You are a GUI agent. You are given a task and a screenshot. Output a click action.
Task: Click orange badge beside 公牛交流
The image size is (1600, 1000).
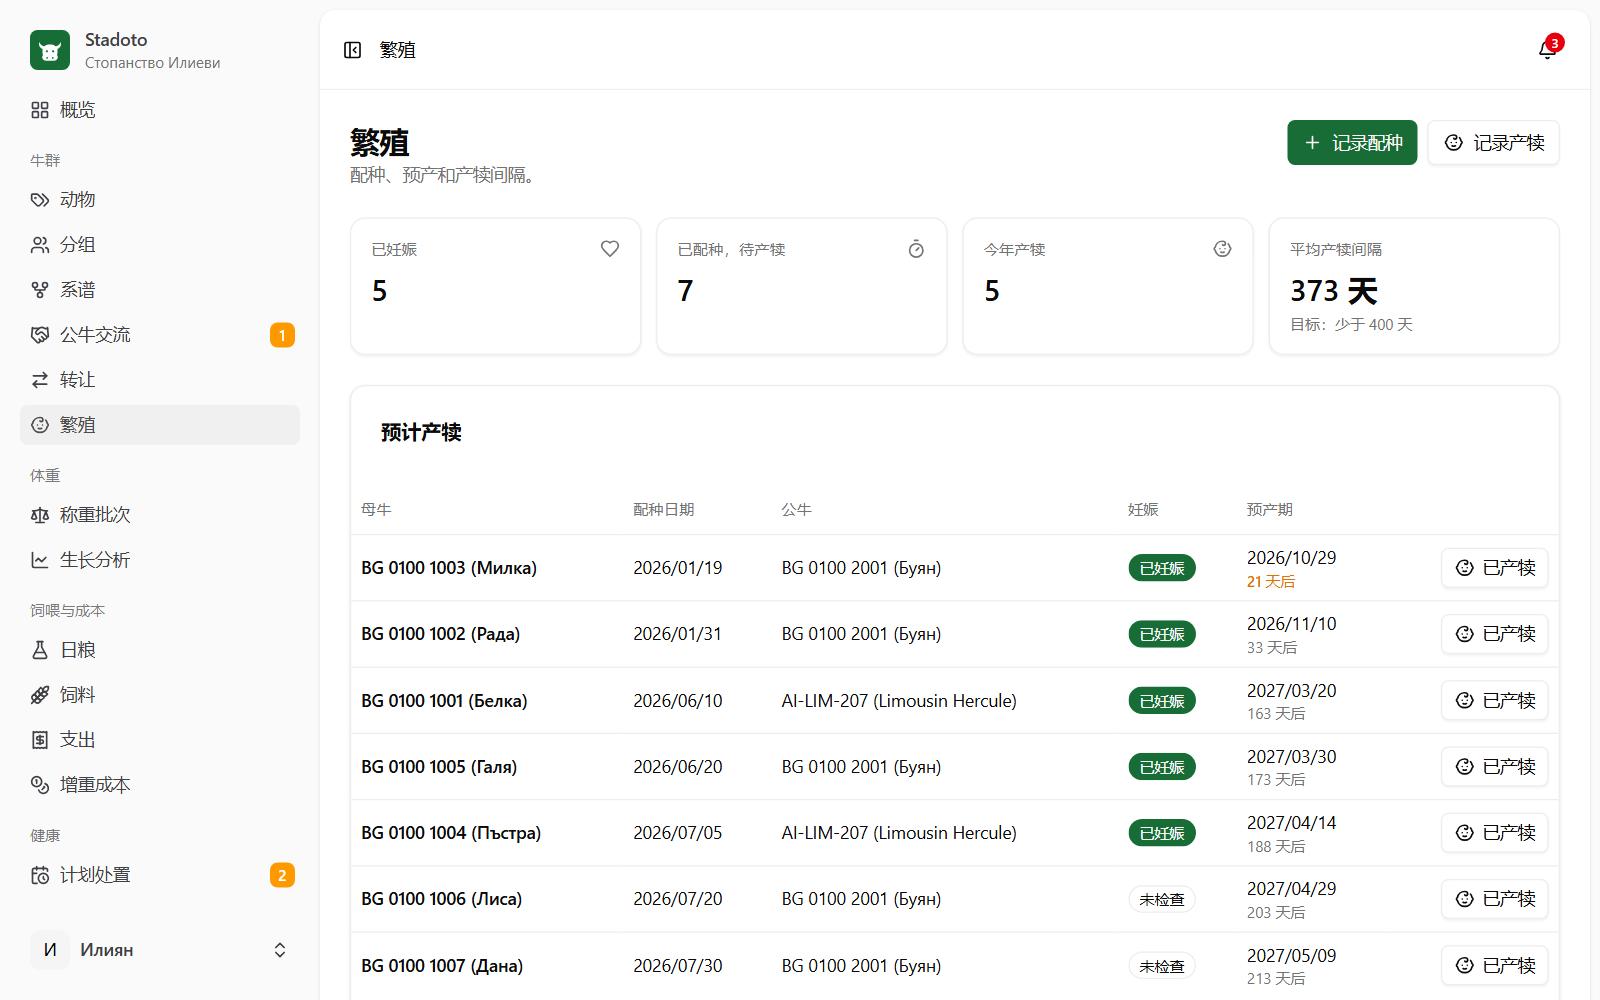pos(282,335)
